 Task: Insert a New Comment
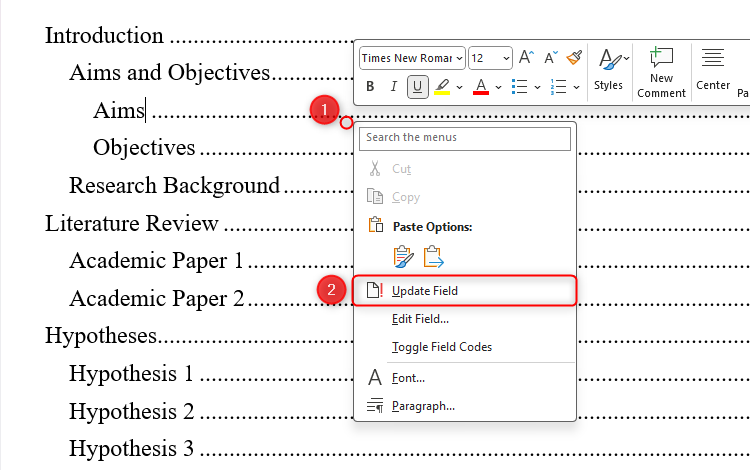[661, 69]
